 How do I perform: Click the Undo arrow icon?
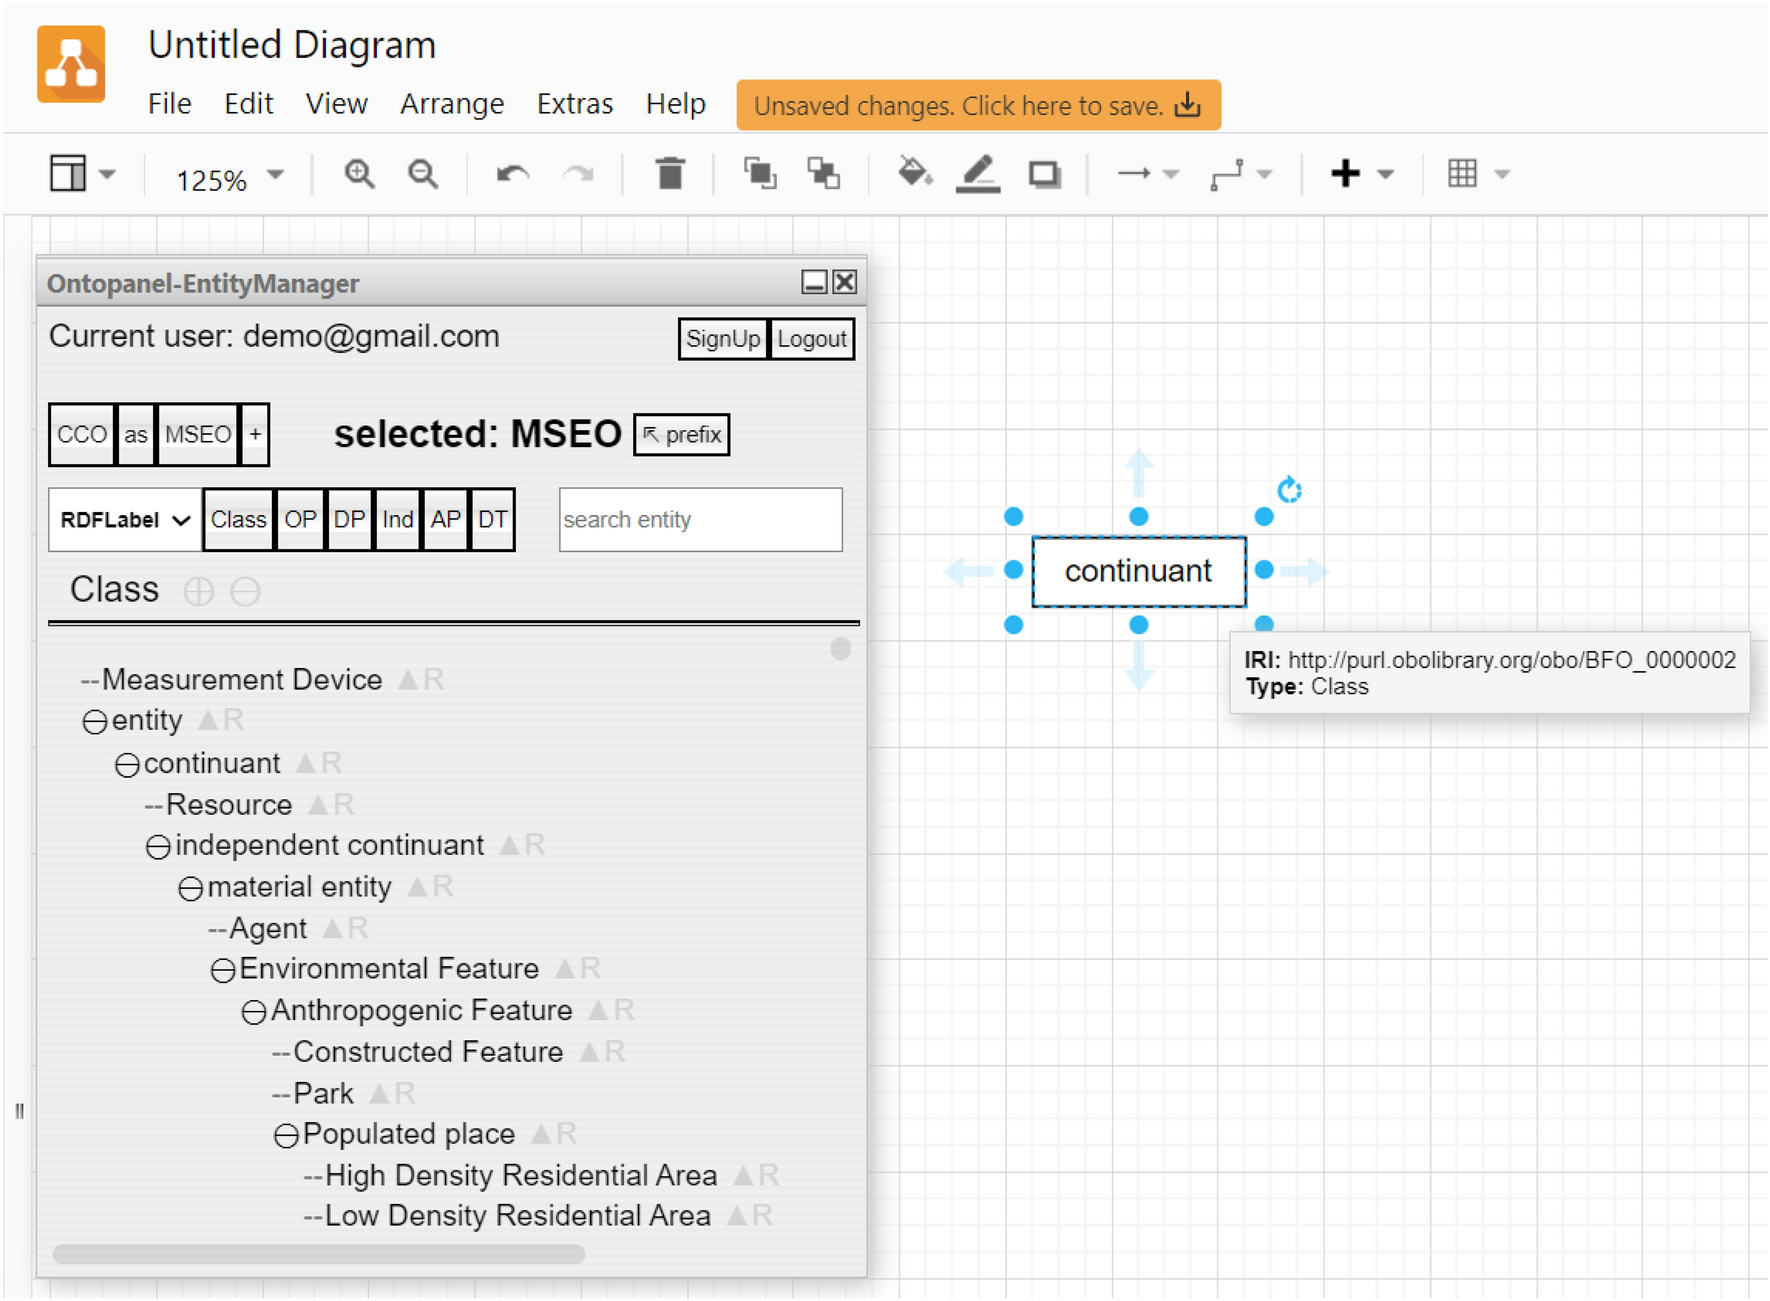(513, 175)
